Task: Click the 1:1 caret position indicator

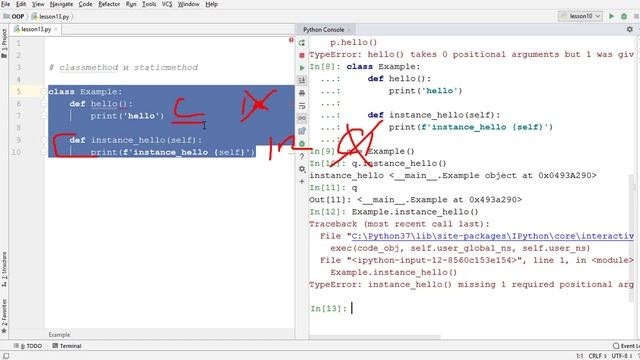Action: [x=580, y=356]
